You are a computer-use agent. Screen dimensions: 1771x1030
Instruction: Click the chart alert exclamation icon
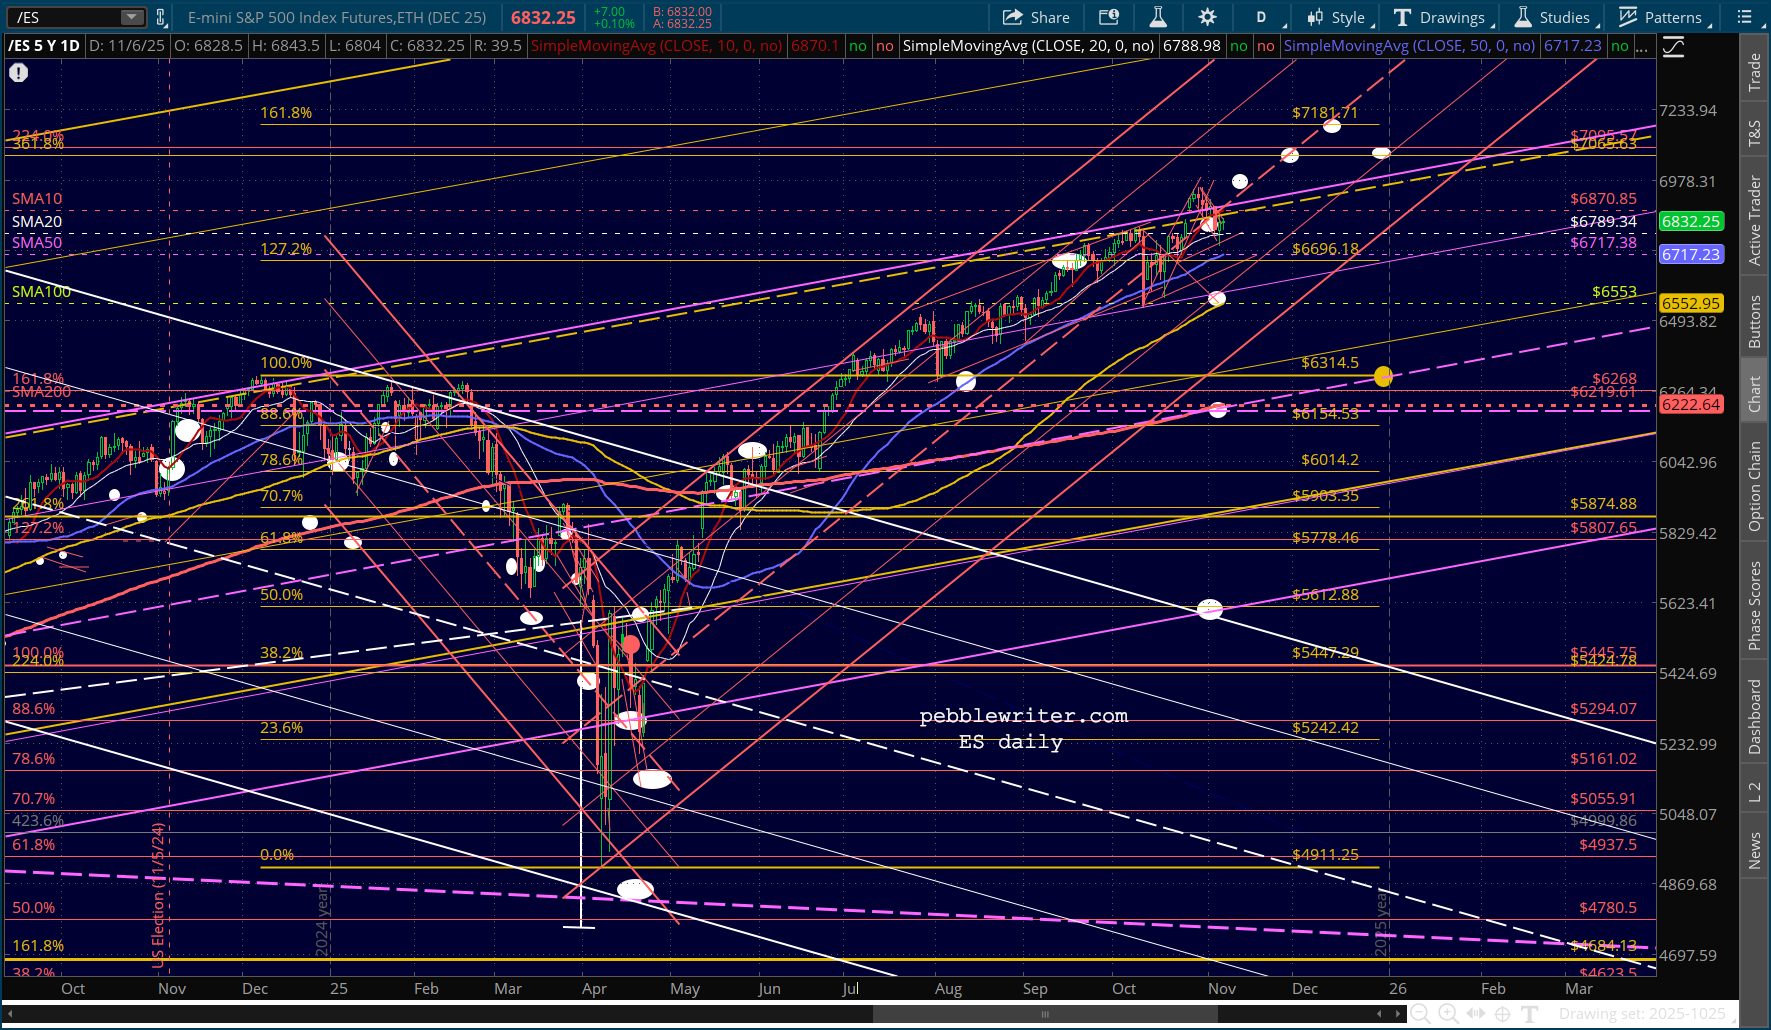click(19, 72)
